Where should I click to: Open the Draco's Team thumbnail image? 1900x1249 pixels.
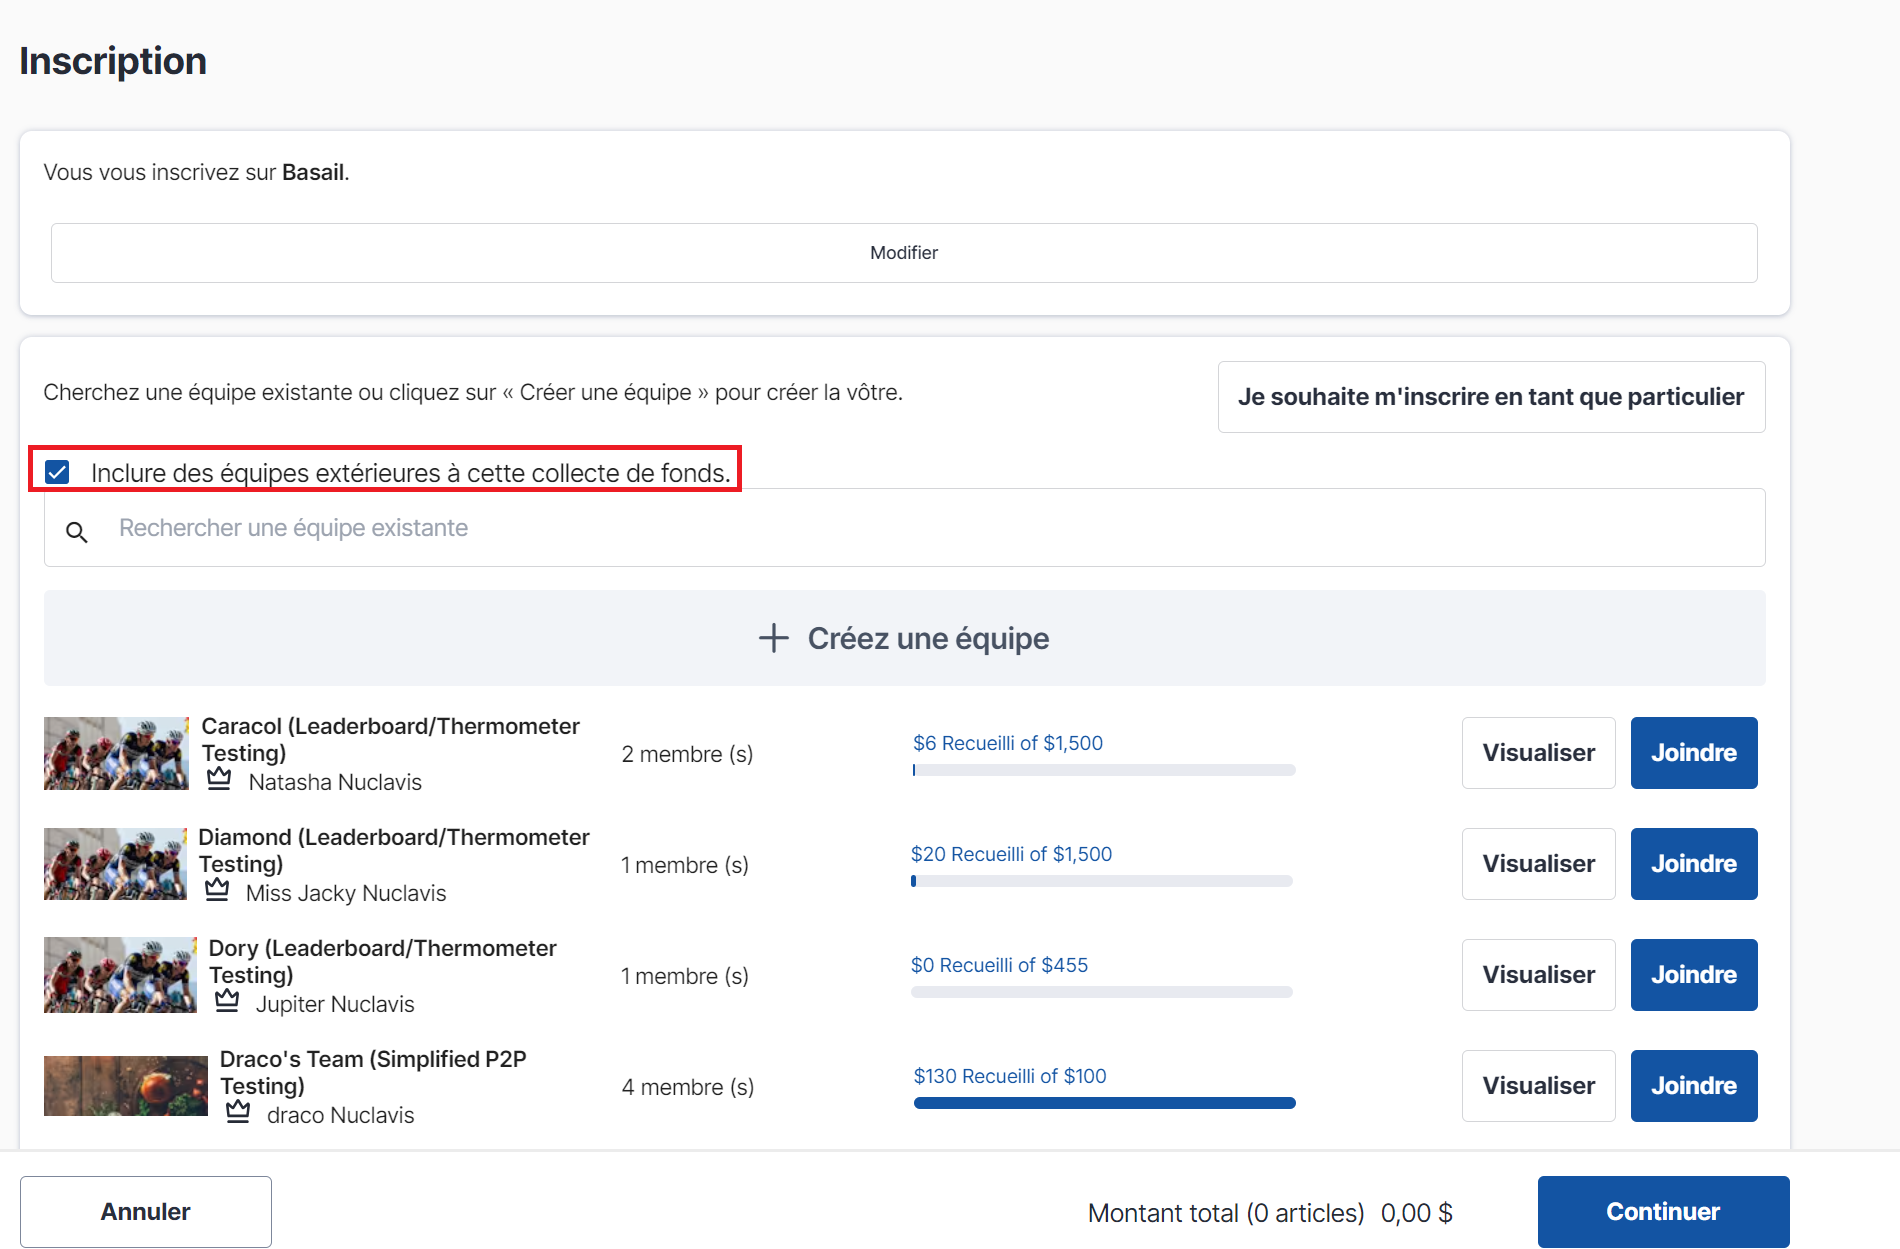click(126, 1086)
